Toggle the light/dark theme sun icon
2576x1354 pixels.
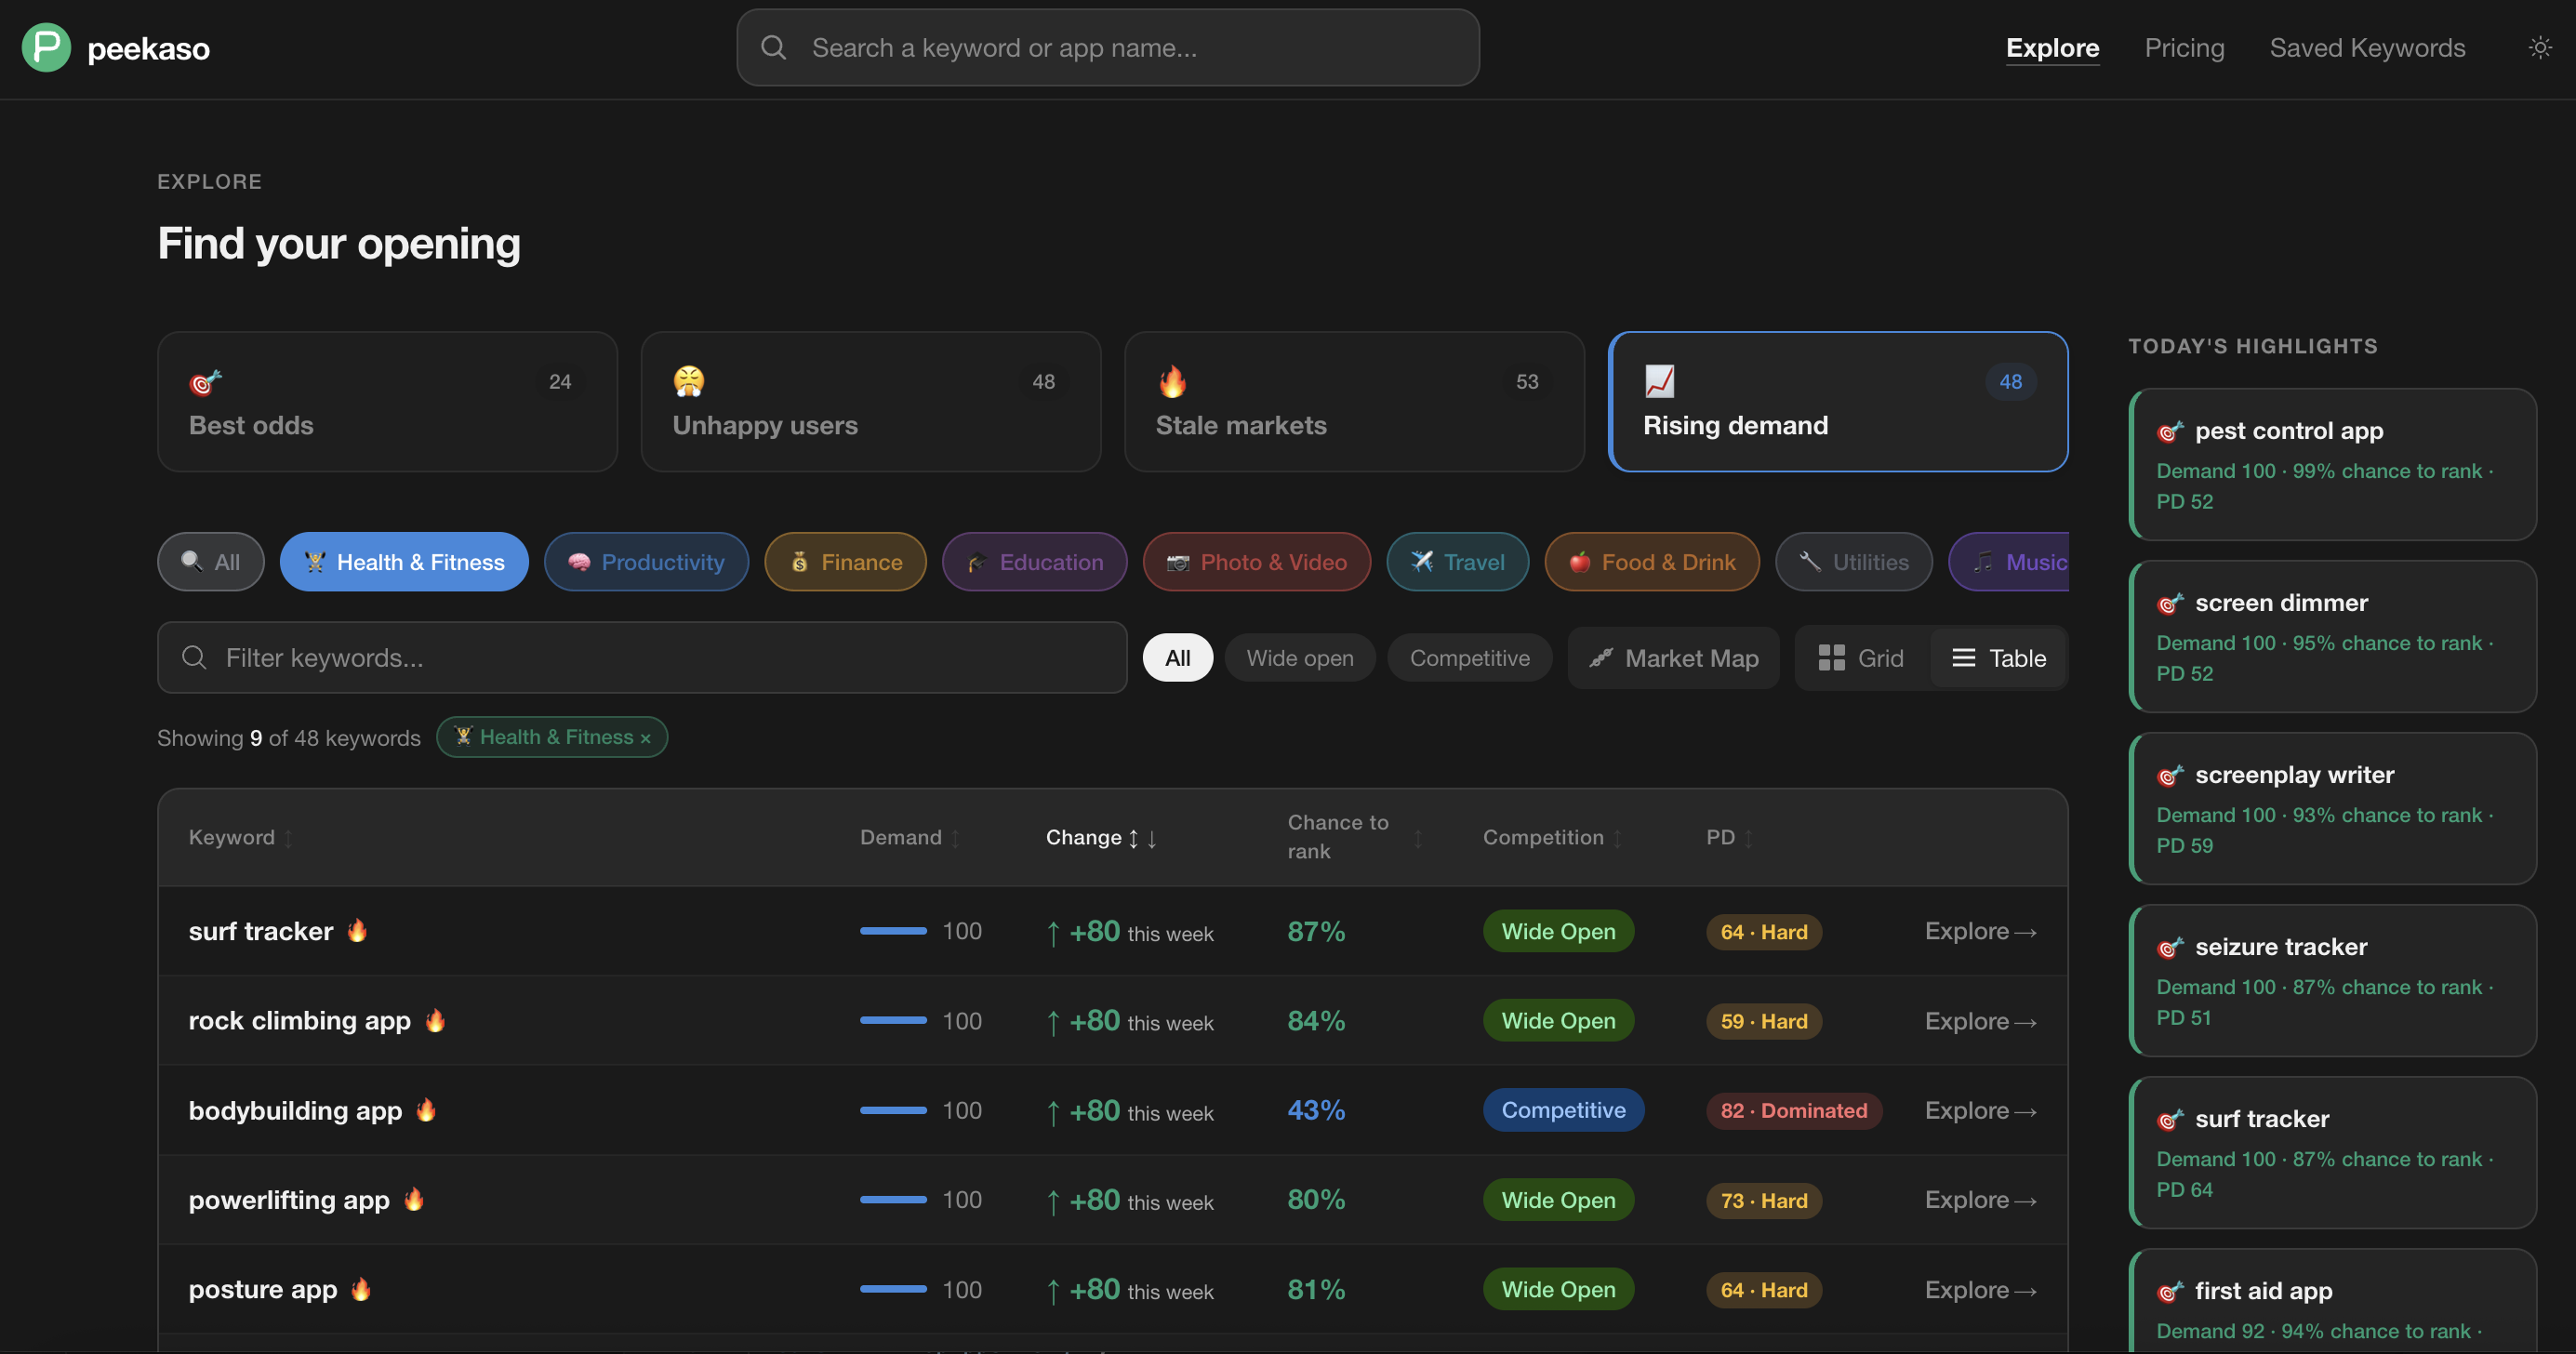[2539, 47]
